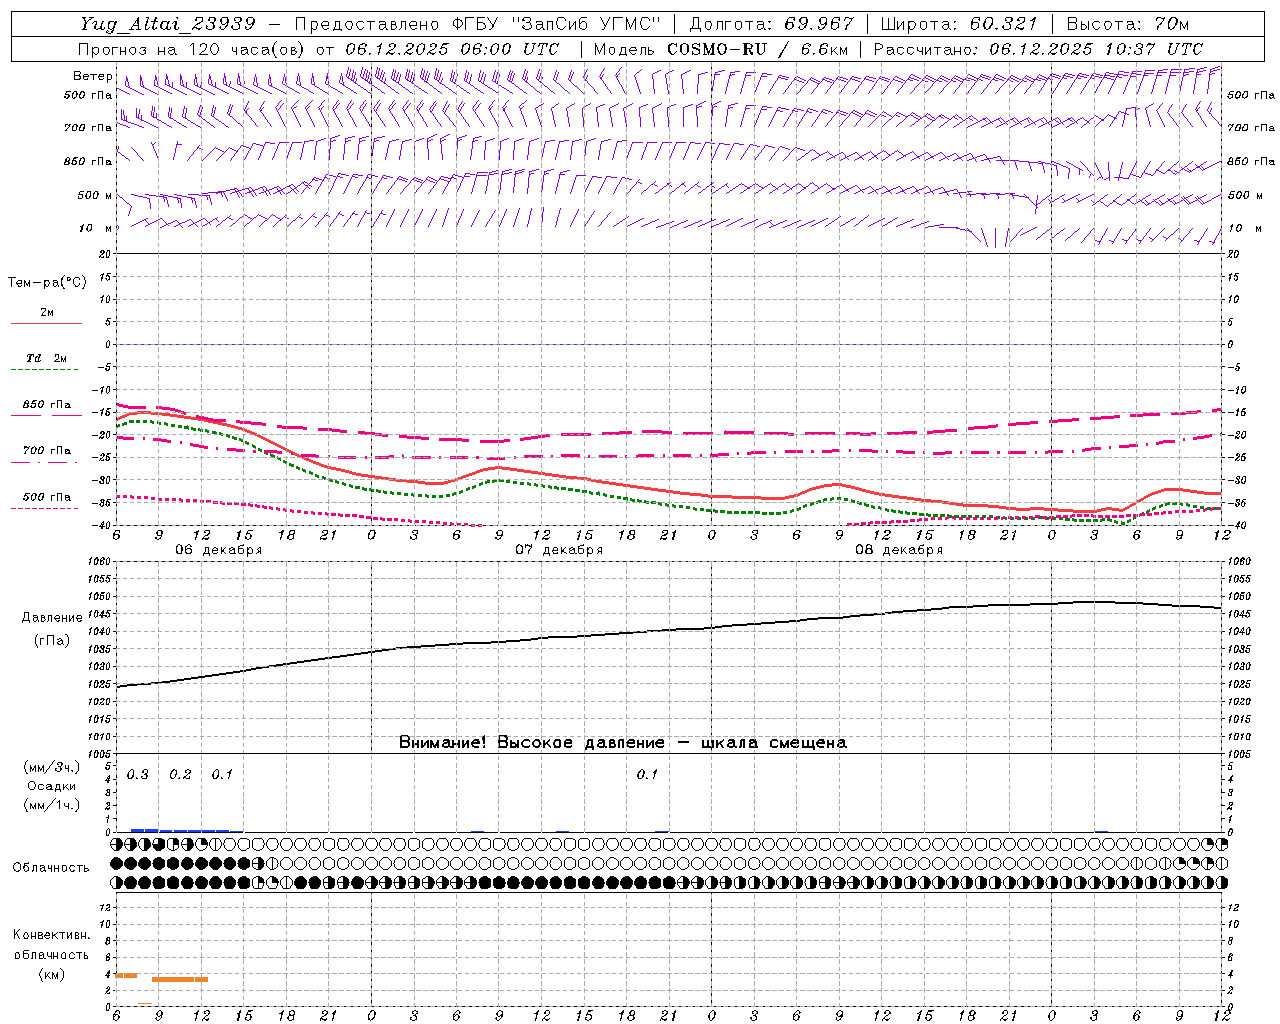Viewport: 1280px width, 1024px height.
Task: Click the Тем-ра(°C) temperature axis title
Action: pyautogui.click(x=47, y=283)
